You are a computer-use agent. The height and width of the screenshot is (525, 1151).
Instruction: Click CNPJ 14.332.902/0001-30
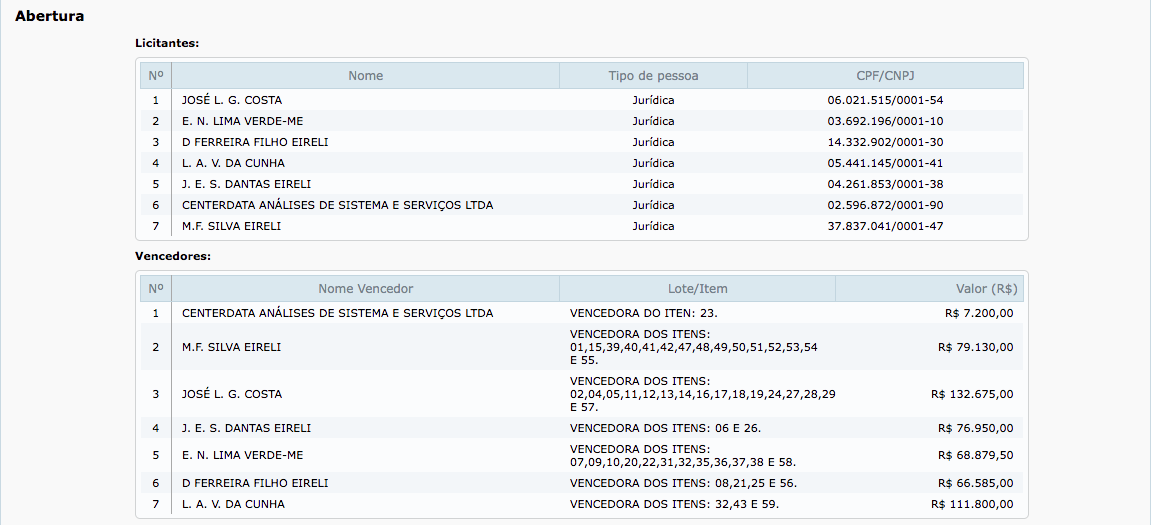tap(885, 142)
